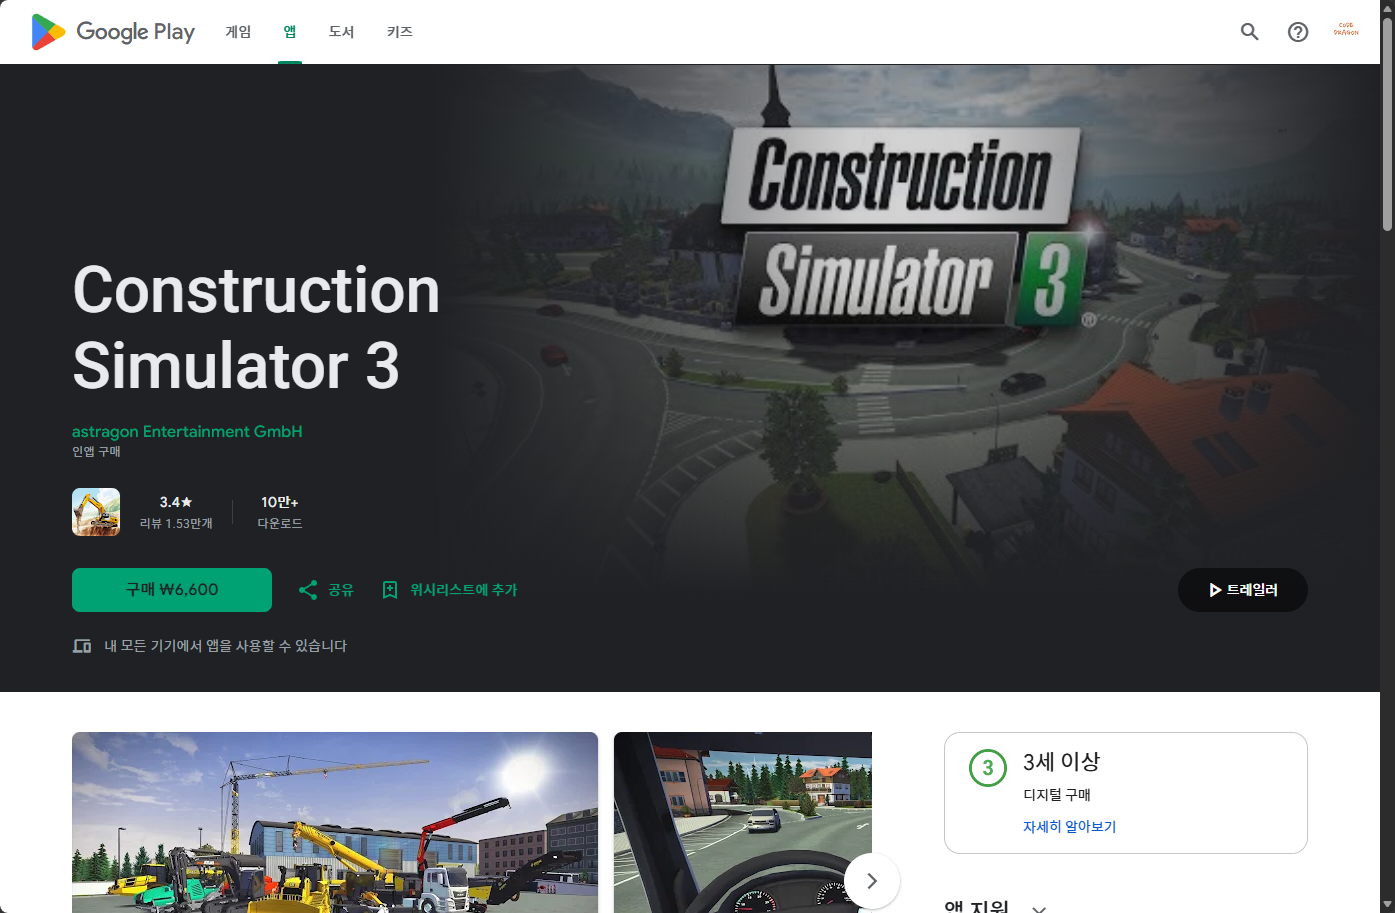
Task: Click the green age rating 3 badge
Action: tap(988, 768)
